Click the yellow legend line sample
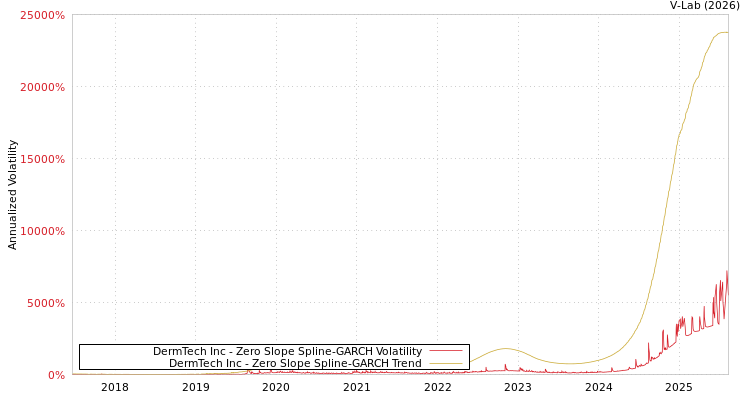The image size is (750, 400). click(446, 364)
